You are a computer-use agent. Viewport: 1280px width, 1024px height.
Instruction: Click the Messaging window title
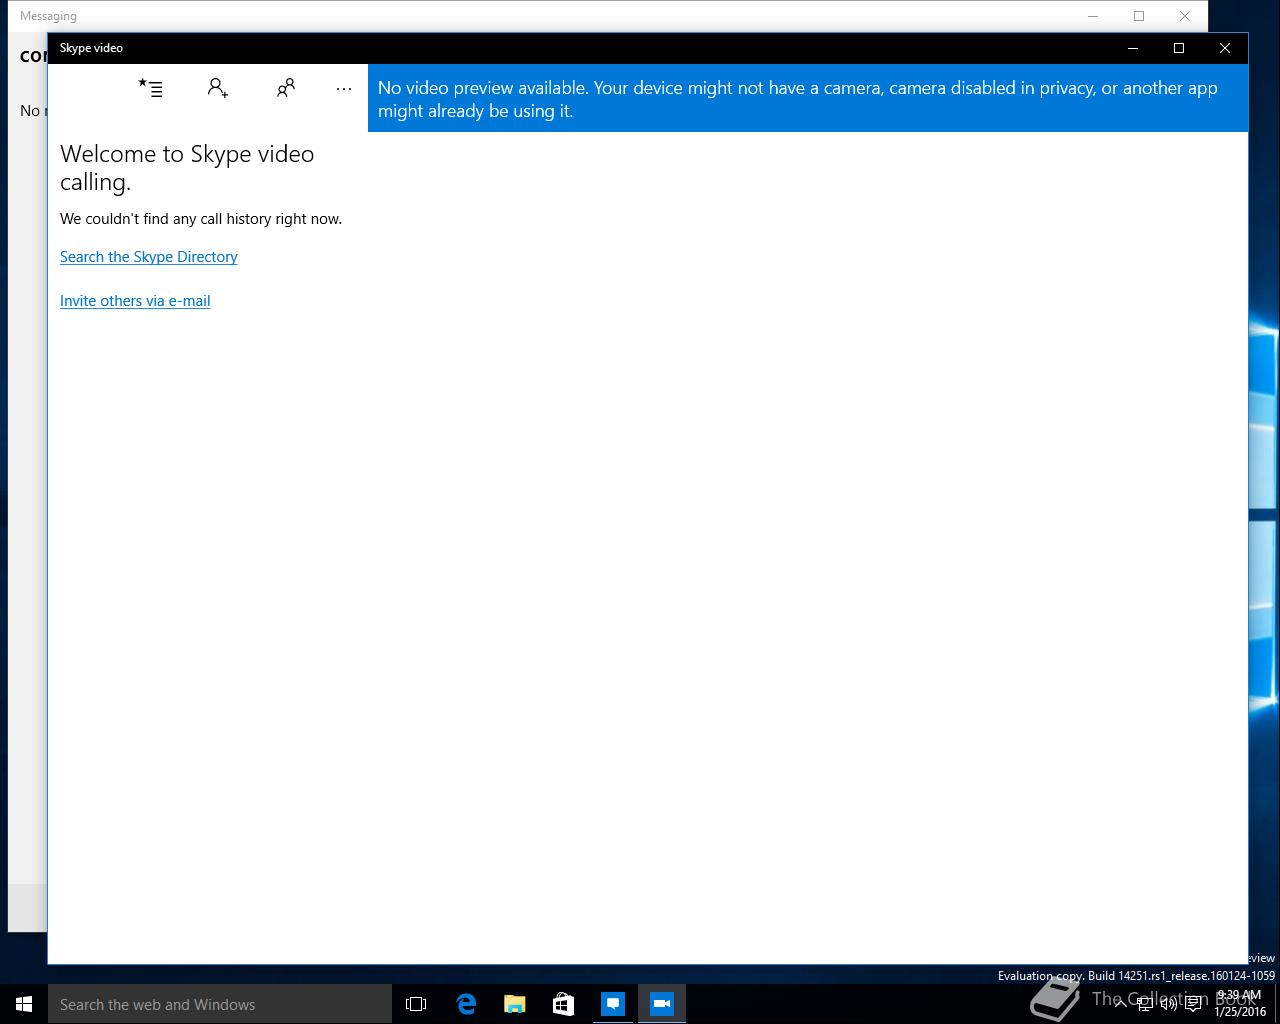point(48,16)
